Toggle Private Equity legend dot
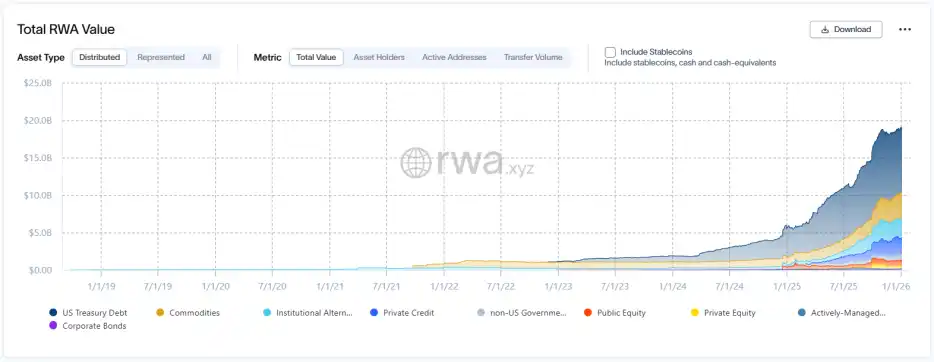Screen dimensions: 934x362 pyautogui.click(x=695, y=313)
